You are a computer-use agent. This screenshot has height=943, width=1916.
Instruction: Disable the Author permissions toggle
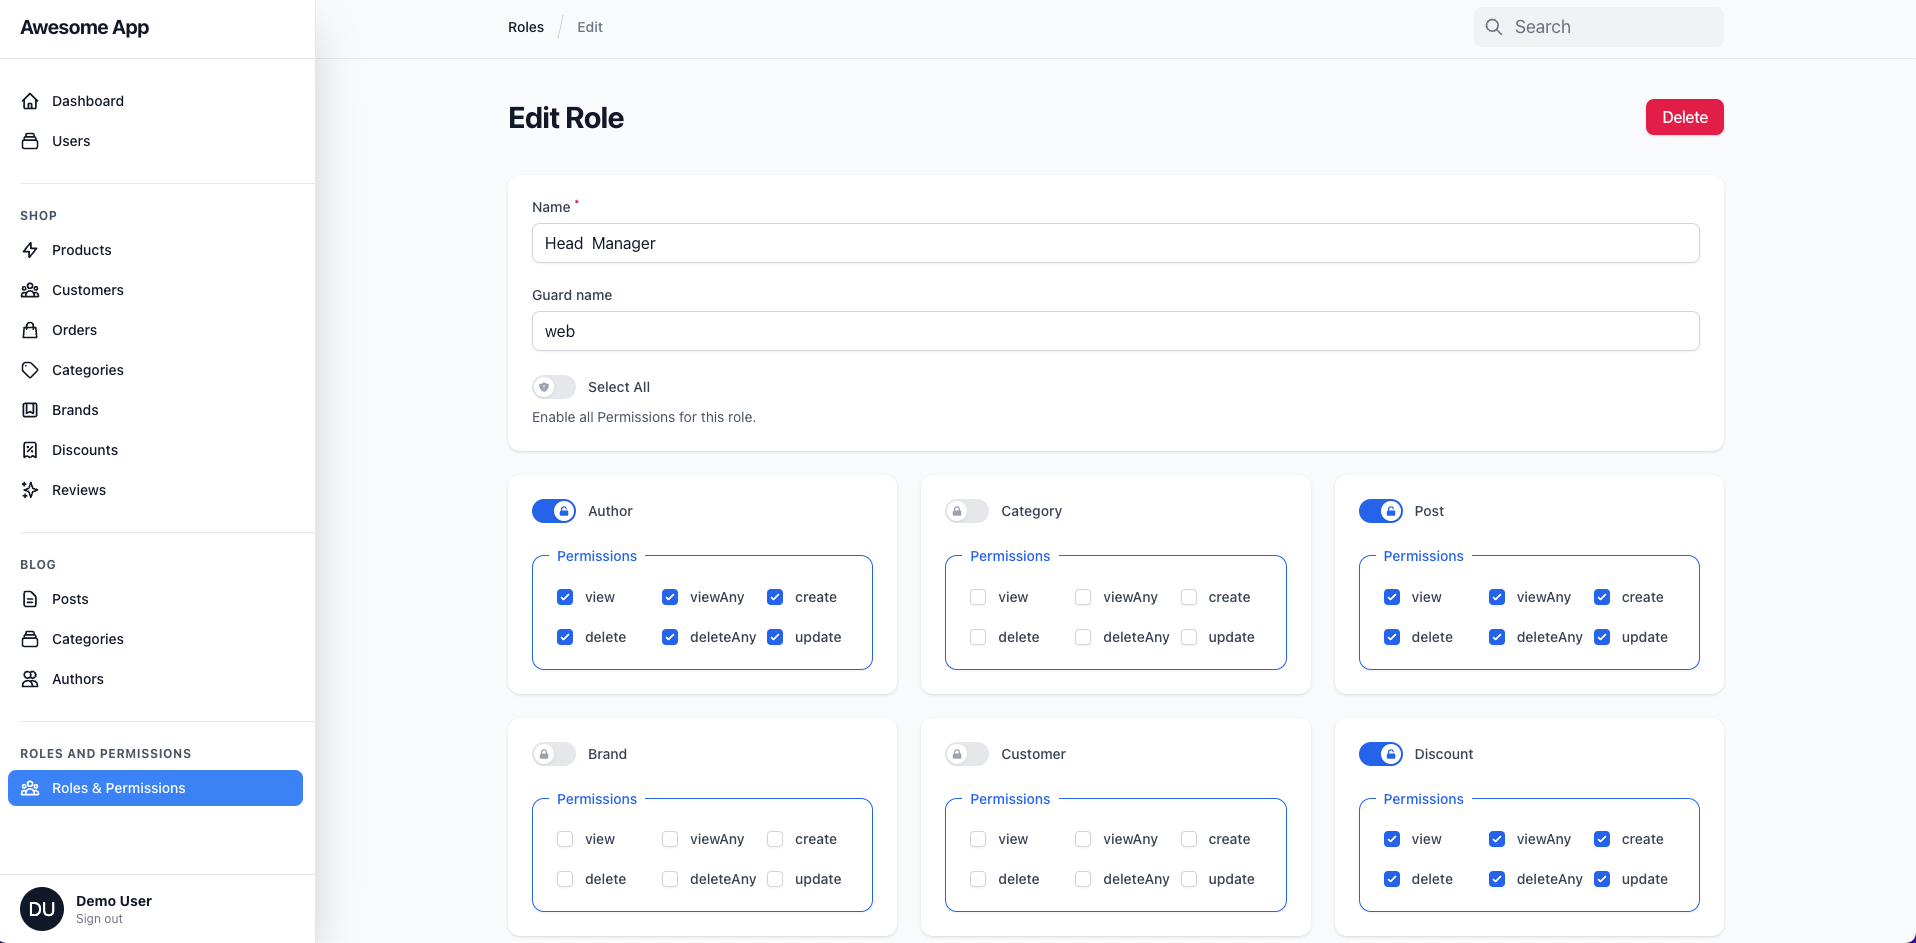click(x=553, y=510)
